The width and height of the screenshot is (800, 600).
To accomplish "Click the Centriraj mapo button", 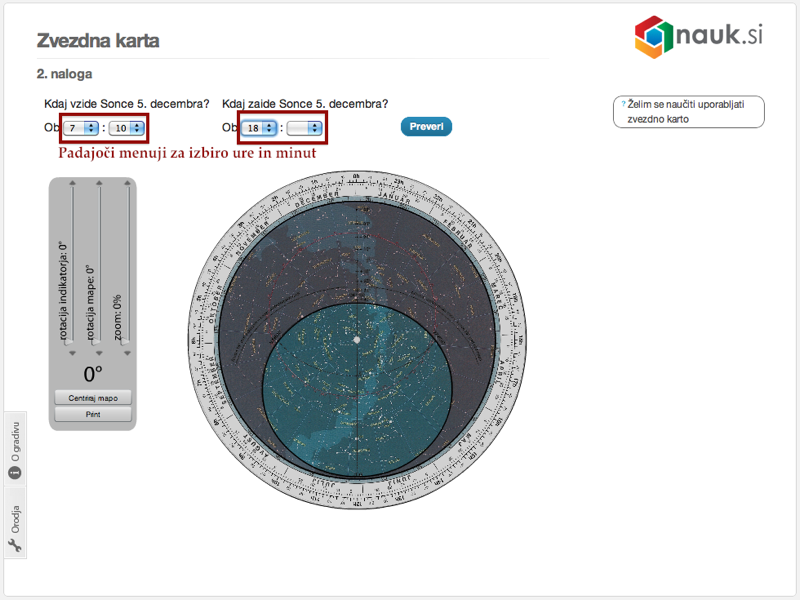I will point(93,398).
